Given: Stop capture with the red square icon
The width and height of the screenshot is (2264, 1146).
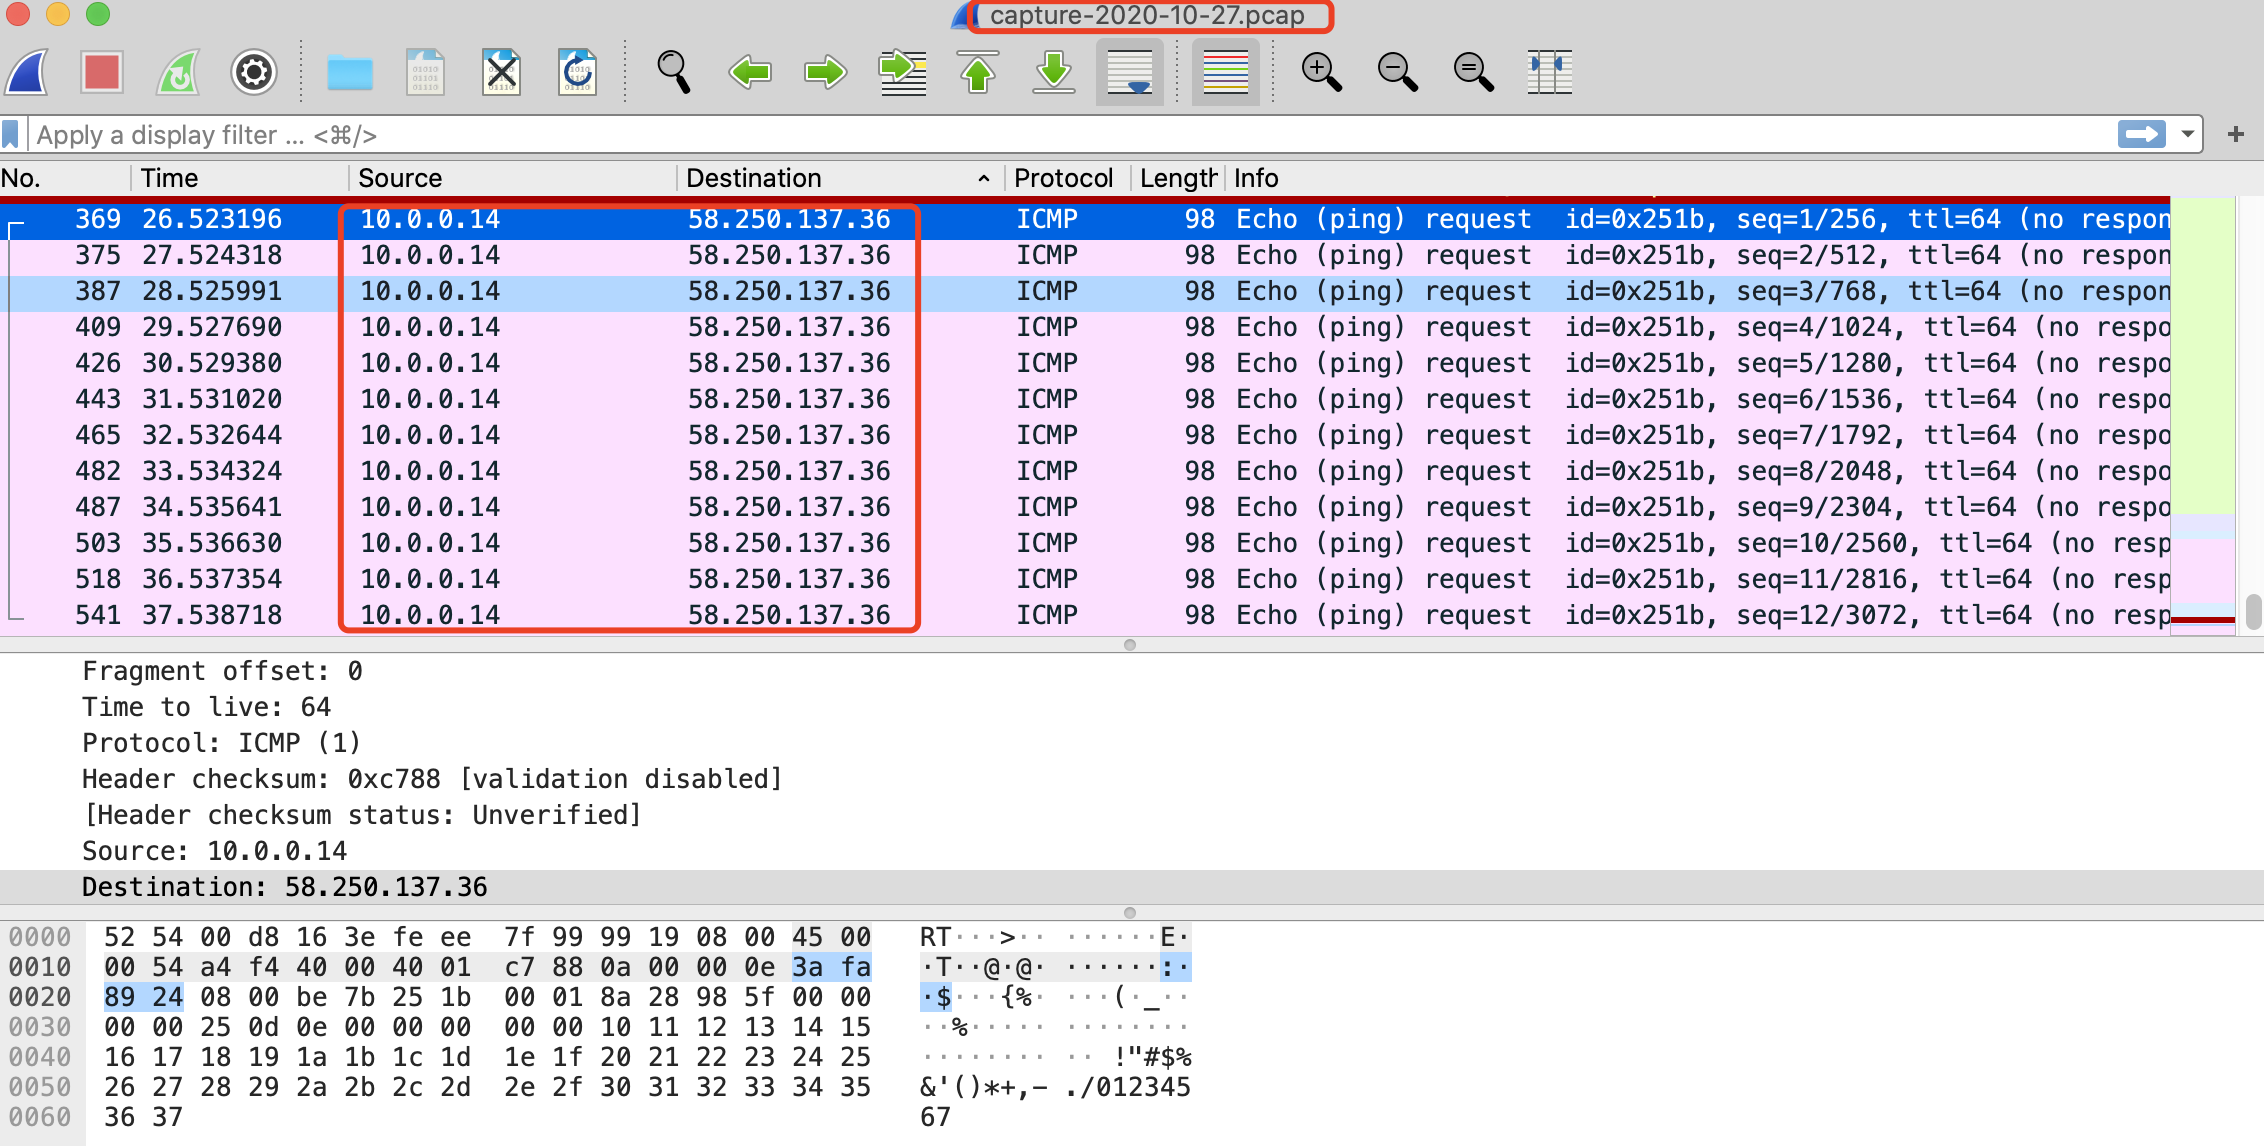Looking at the screenshot, I should (x=102, y=72).
